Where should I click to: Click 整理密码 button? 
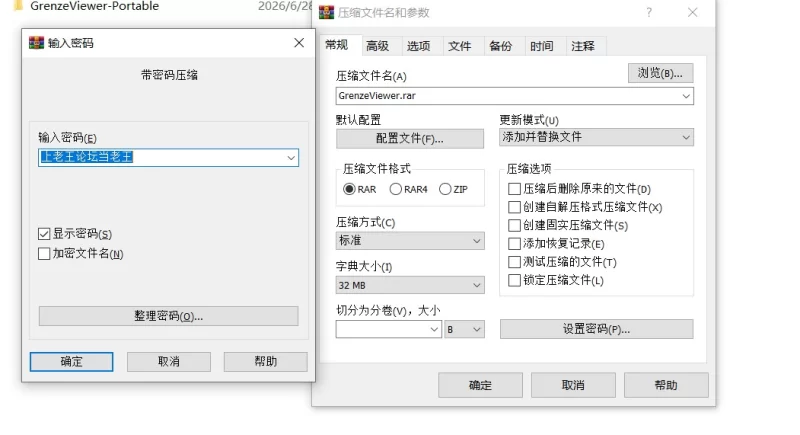(x=168, y=316)
